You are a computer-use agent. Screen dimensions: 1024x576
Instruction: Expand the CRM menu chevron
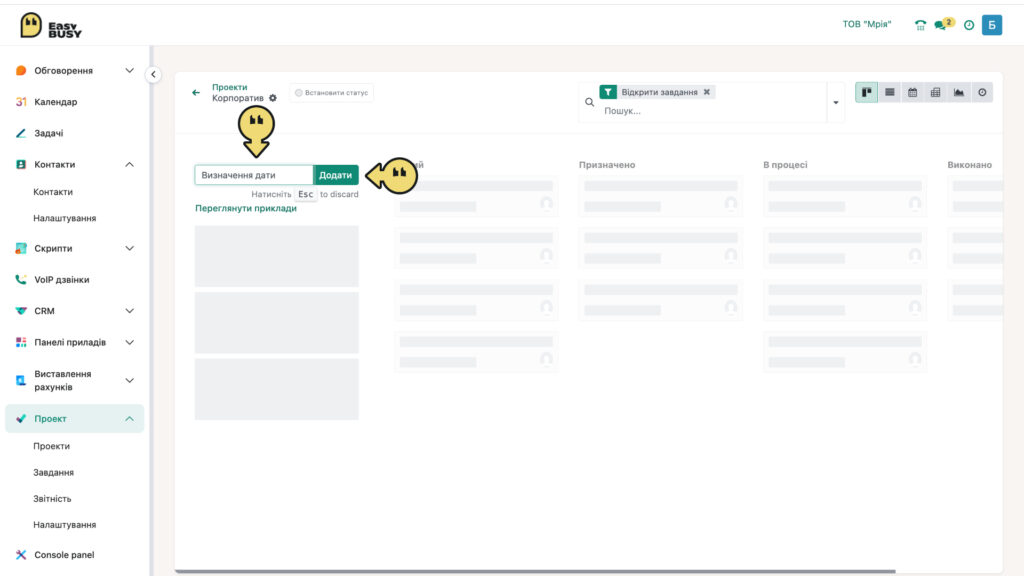click(129, 311)
